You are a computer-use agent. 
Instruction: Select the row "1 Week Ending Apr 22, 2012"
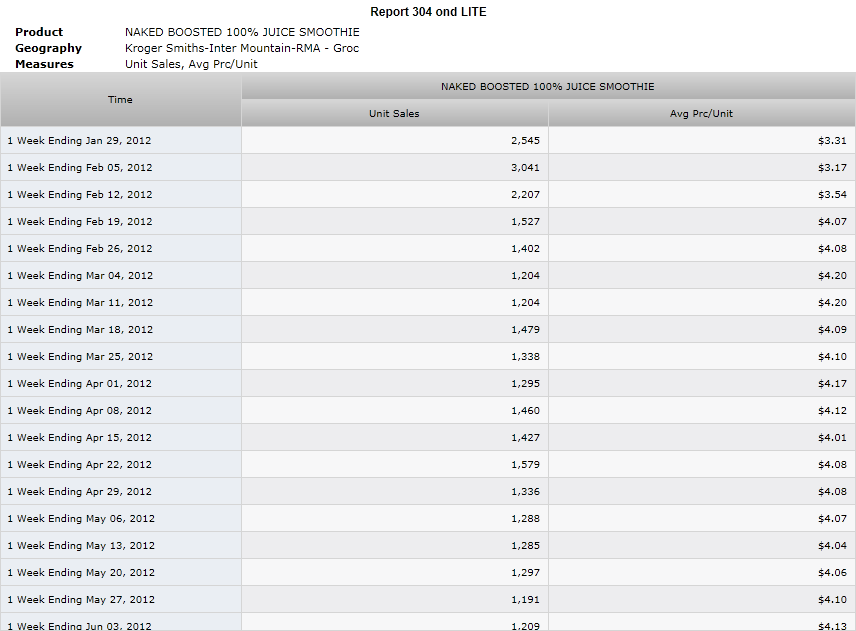click(x=428, y=465)
